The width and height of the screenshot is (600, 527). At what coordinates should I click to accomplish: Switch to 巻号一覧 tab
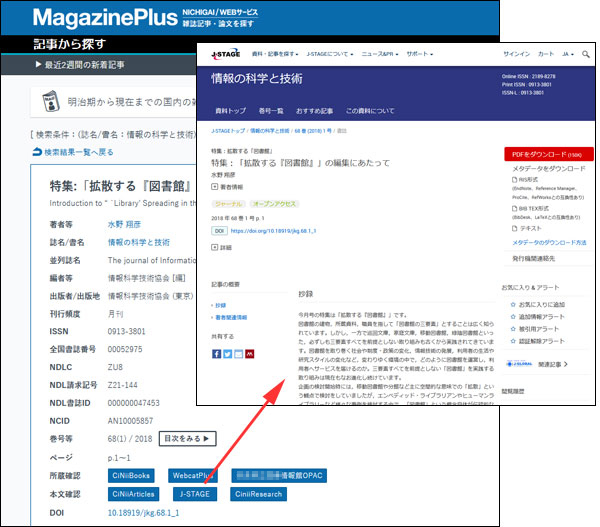(x=270, y=110)
